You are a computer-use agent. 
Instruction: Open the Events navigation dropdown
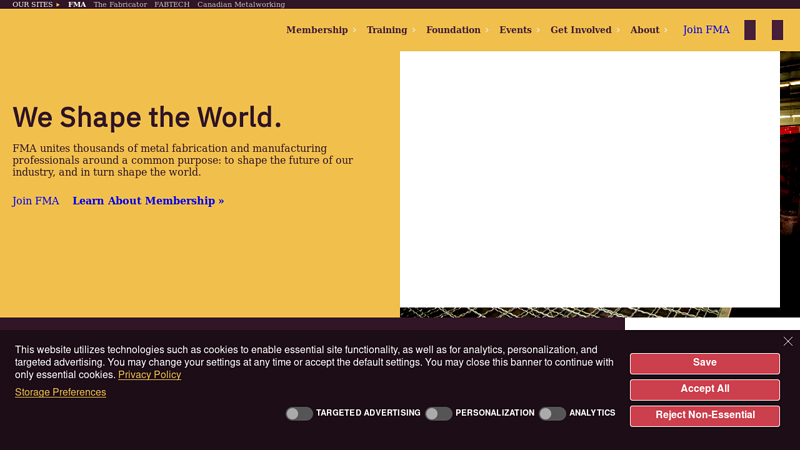(516, 30)
